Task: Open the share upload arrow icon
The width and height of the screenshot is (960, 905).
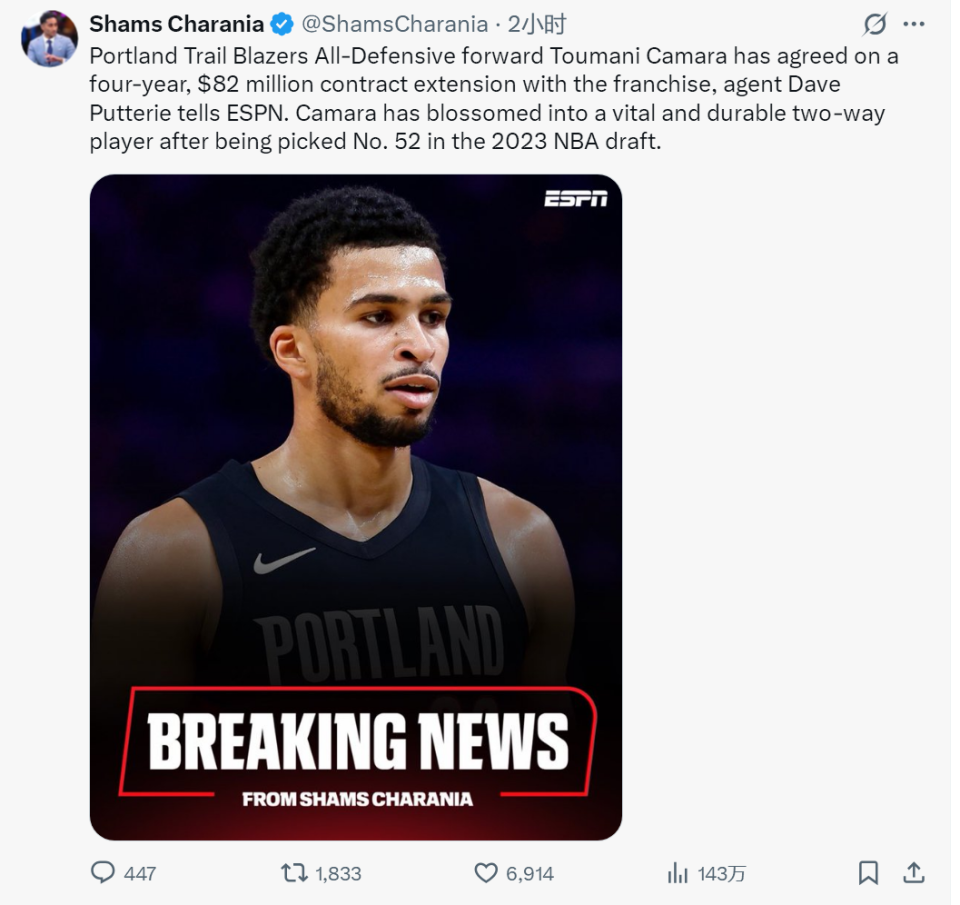Action: point(913,873)
